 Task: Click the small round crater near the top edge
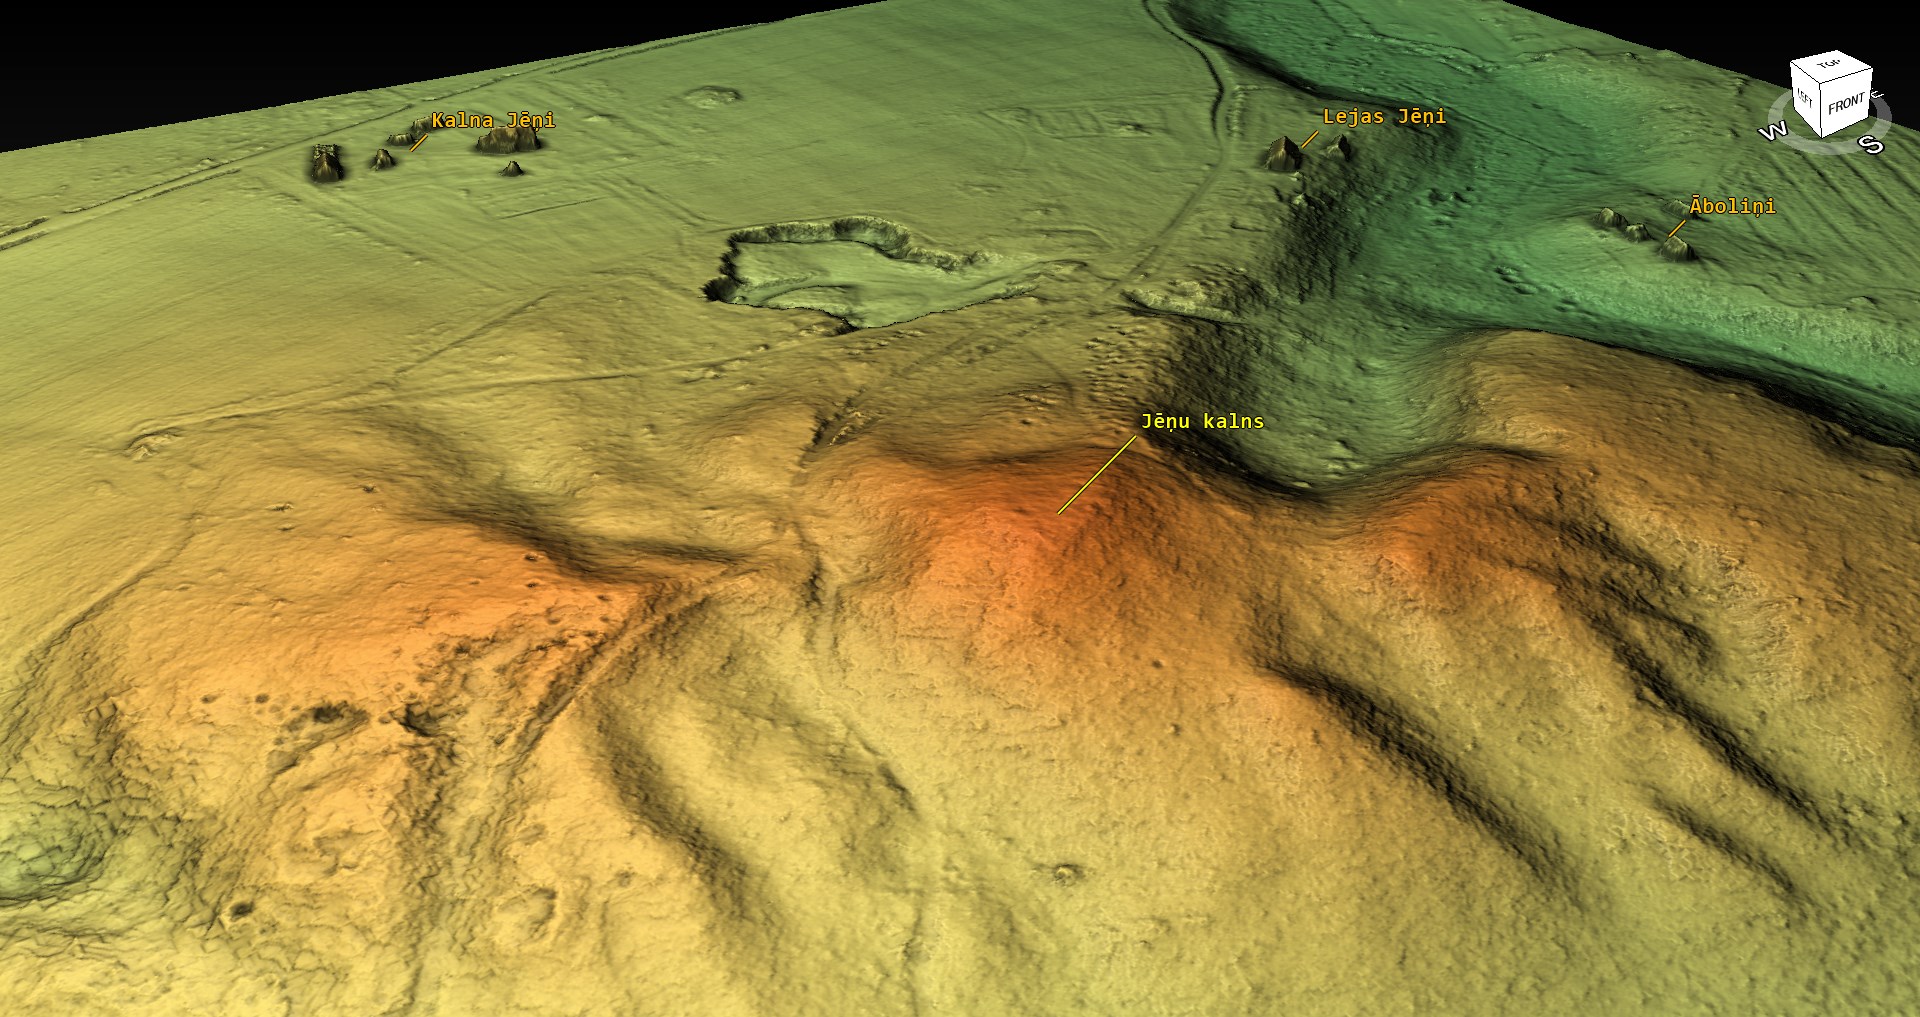(713, 97)
